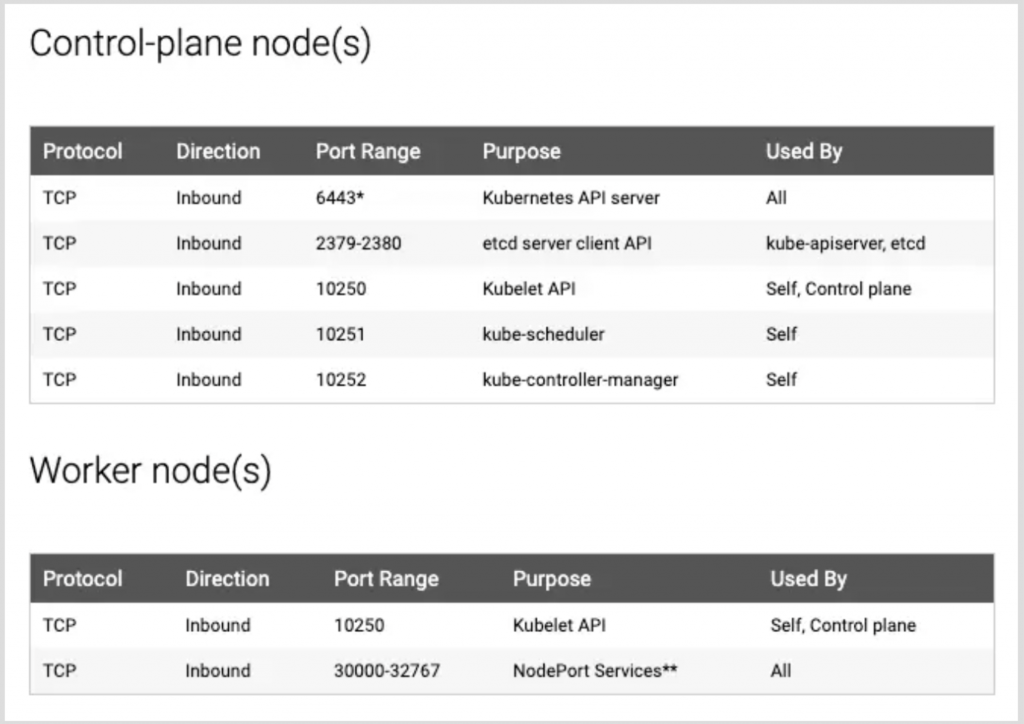
Task: Click port 6443* cell
Action: coord(340,198)
